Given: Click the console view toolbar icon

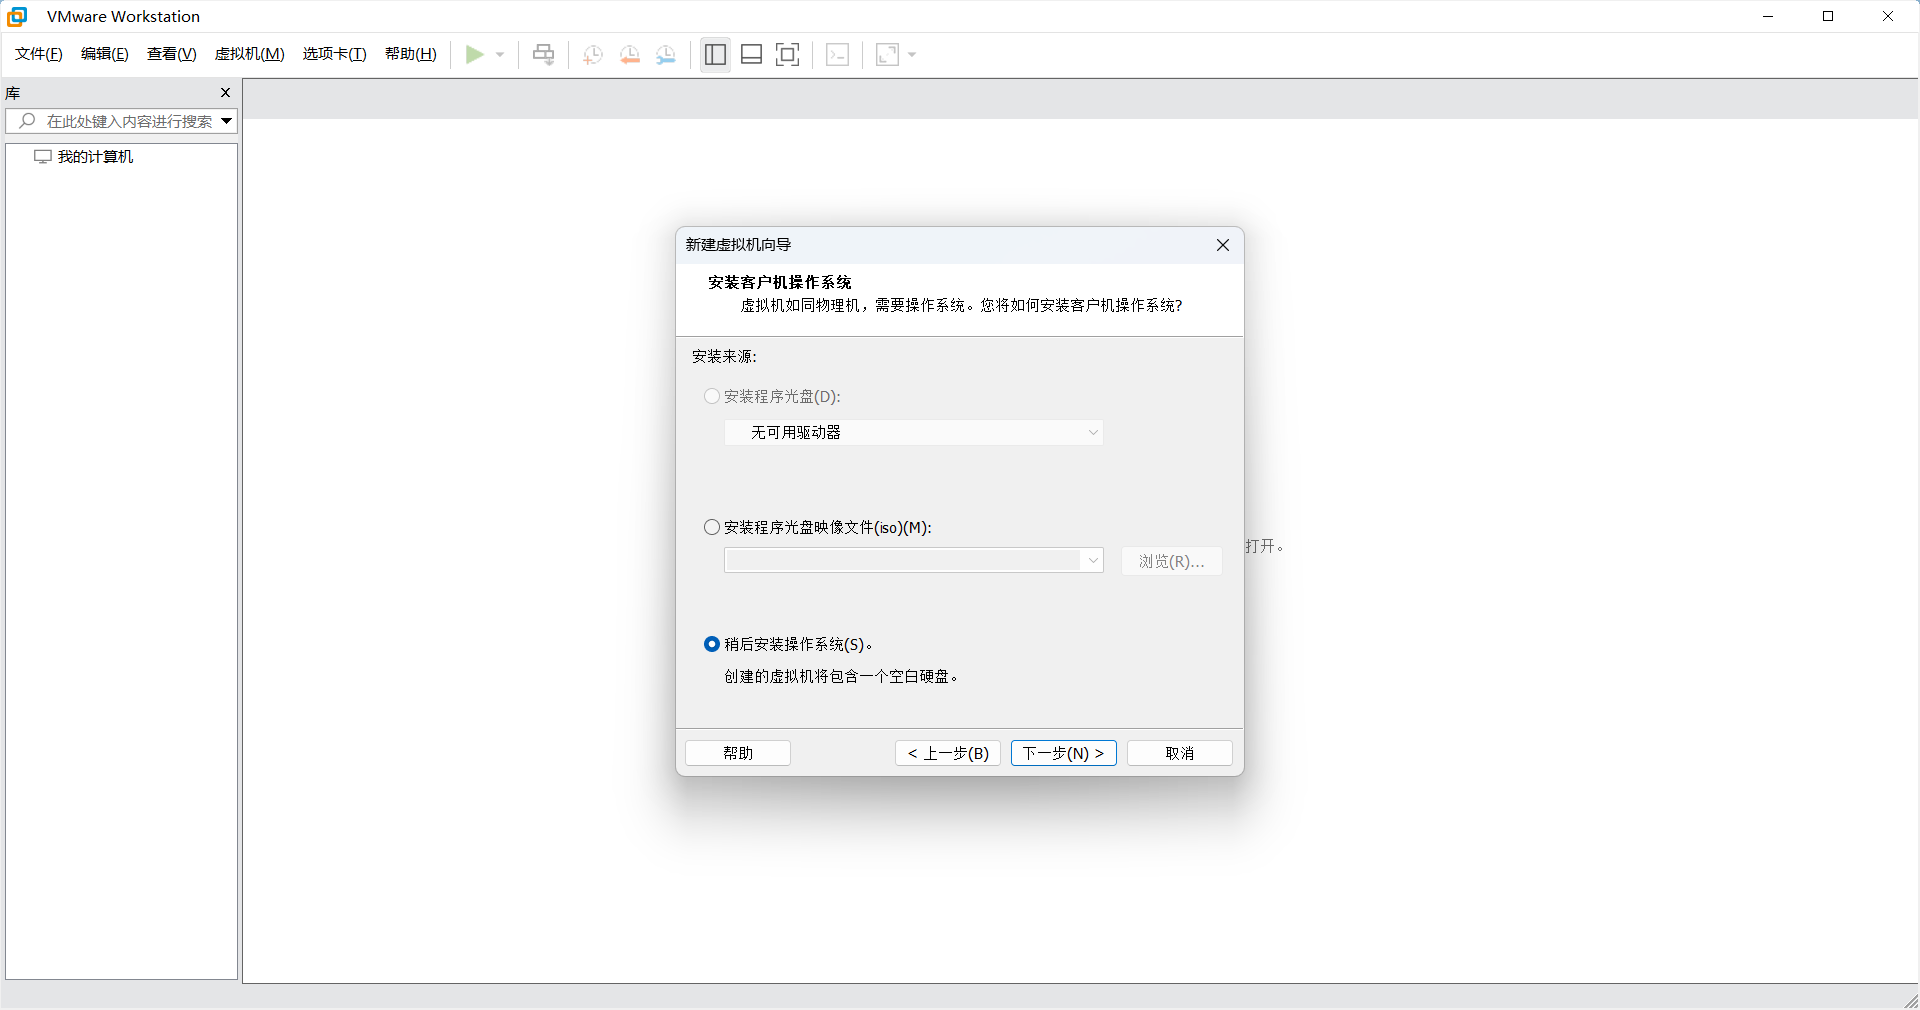Looking at the screenshot, I should tap(838, 54).
